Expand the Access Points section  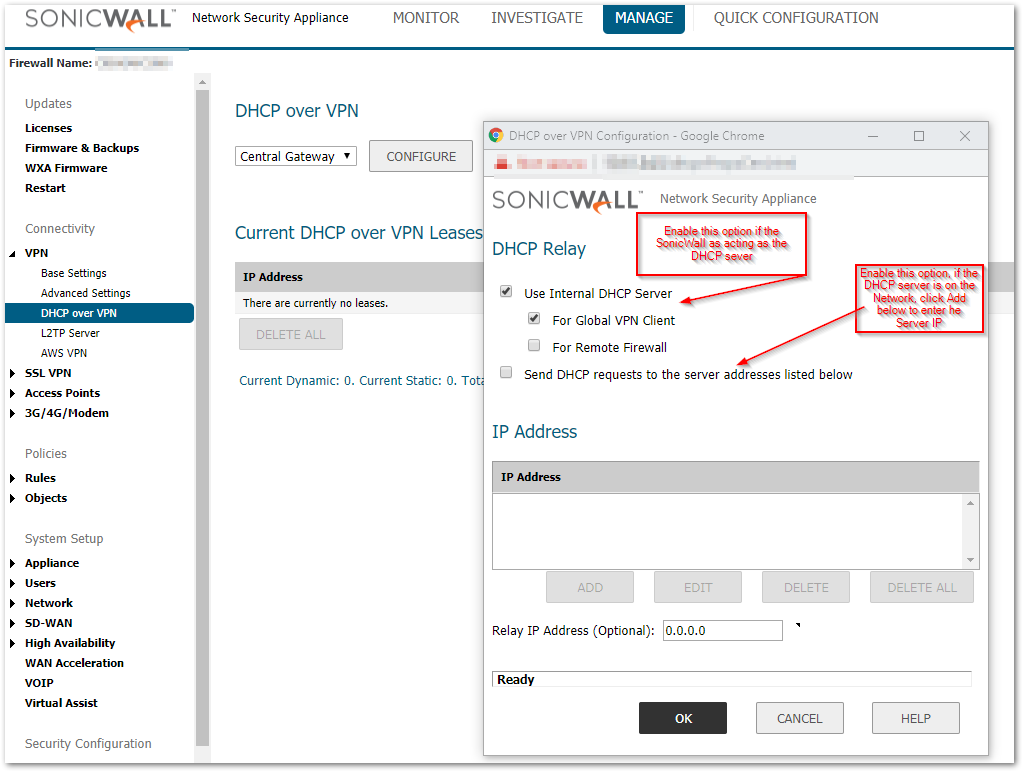pyautogui.click(x=13, y=393)
